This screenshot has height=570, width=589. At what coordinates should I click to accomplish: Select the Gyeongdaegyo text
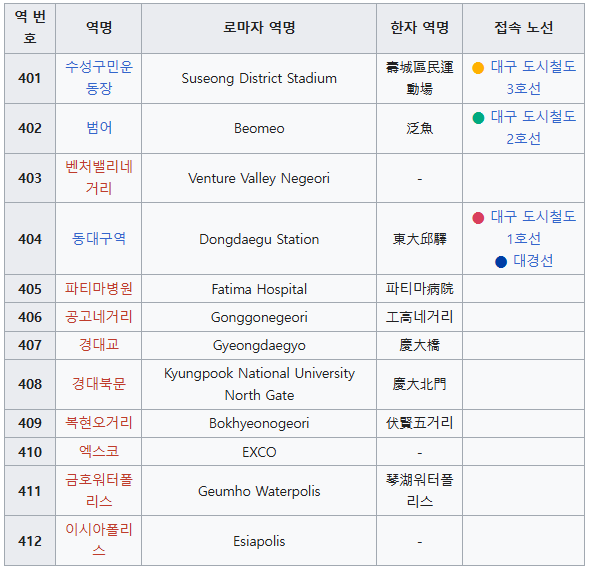259,345
